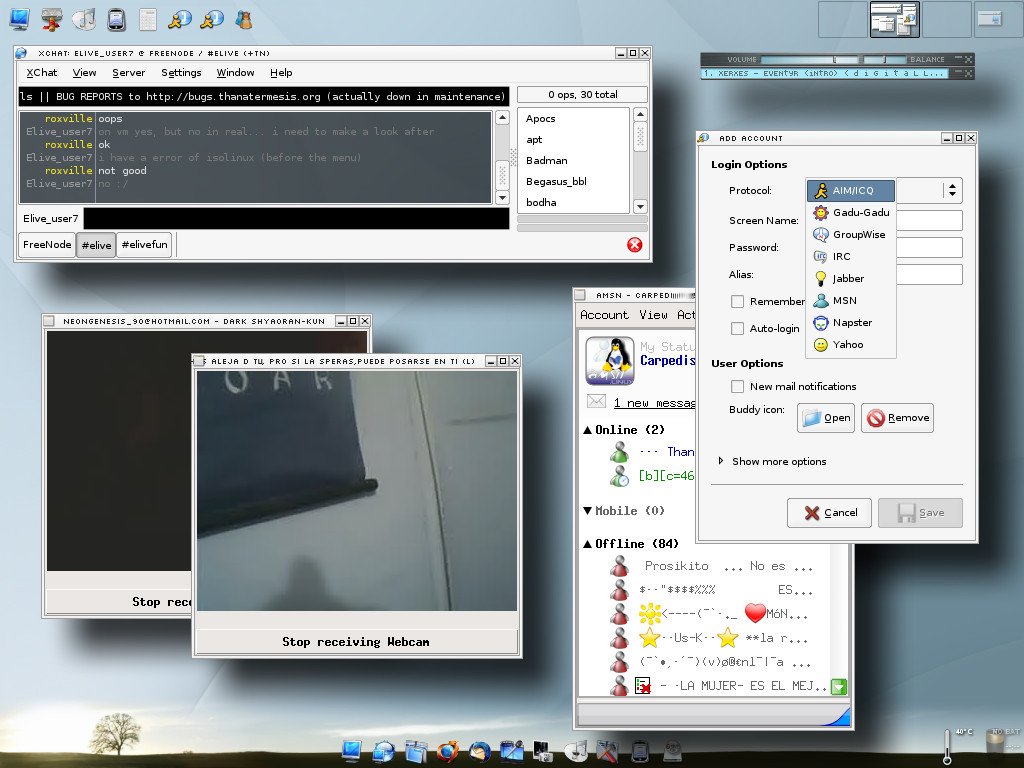Click the monitor icon in the top launcher
The image size is (1024, 768).
(20, 20)
